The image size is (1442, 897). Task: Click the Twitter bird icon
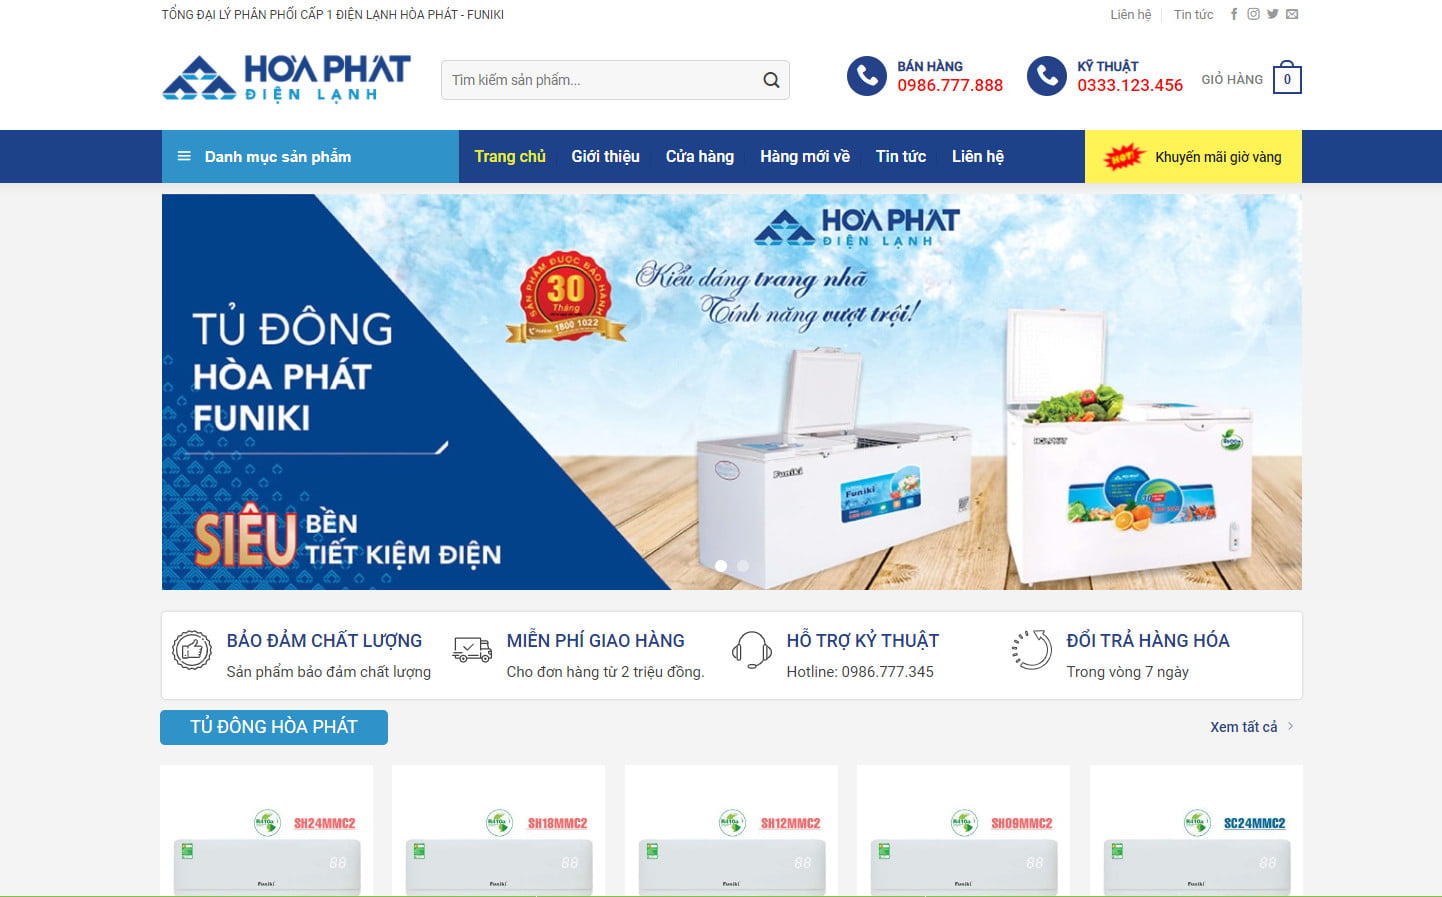coord(1273,14)
